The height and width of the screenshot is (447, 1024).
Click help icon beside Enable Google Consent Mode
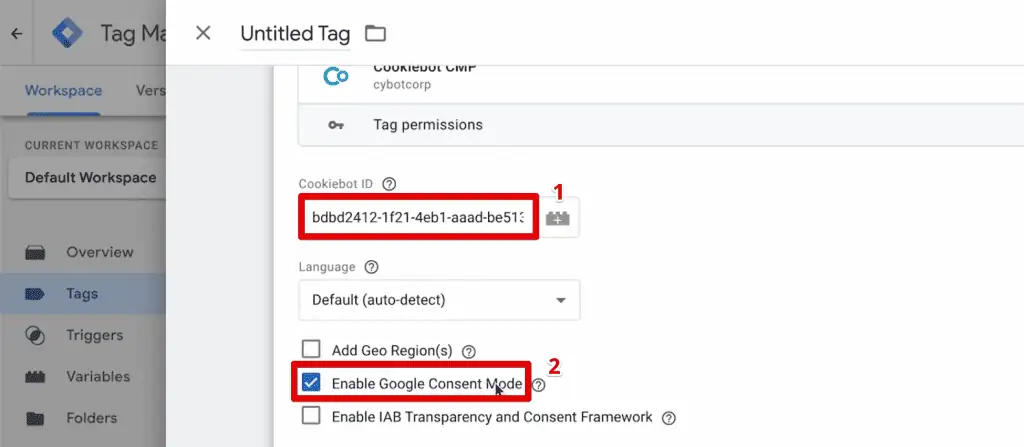coord(539,384)
